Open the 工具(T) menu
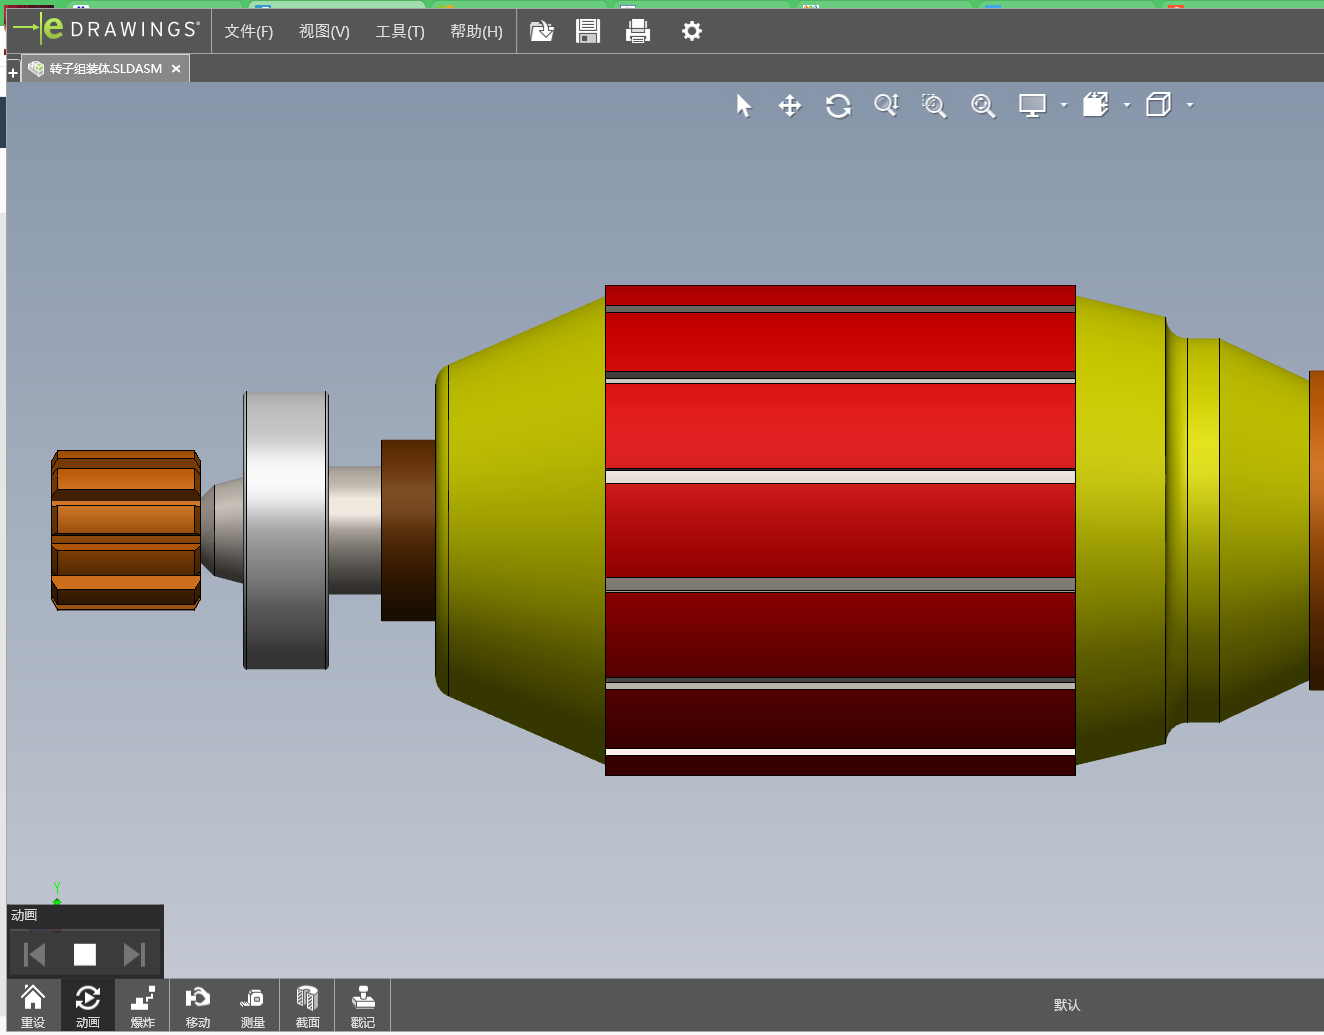 (x=400, y=31)
